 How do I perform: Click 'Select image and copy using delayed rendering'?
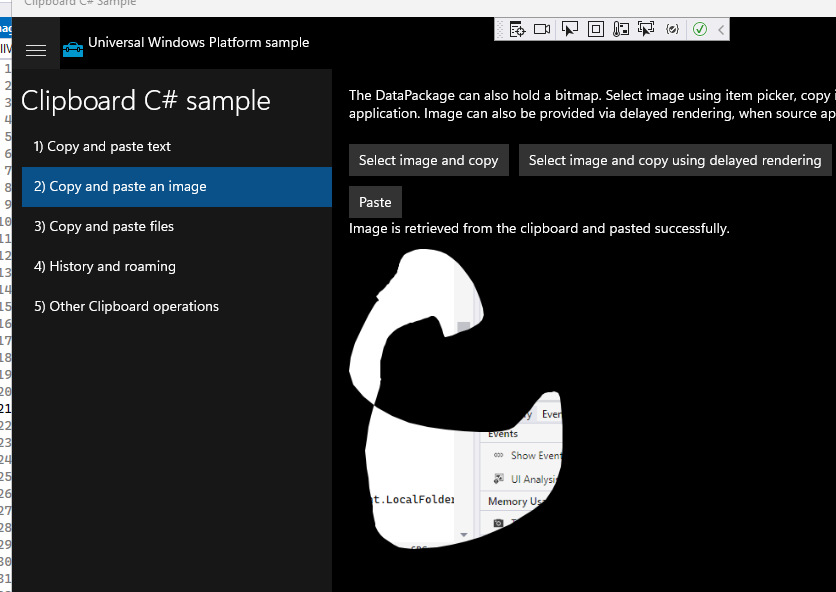coord(675,160)
